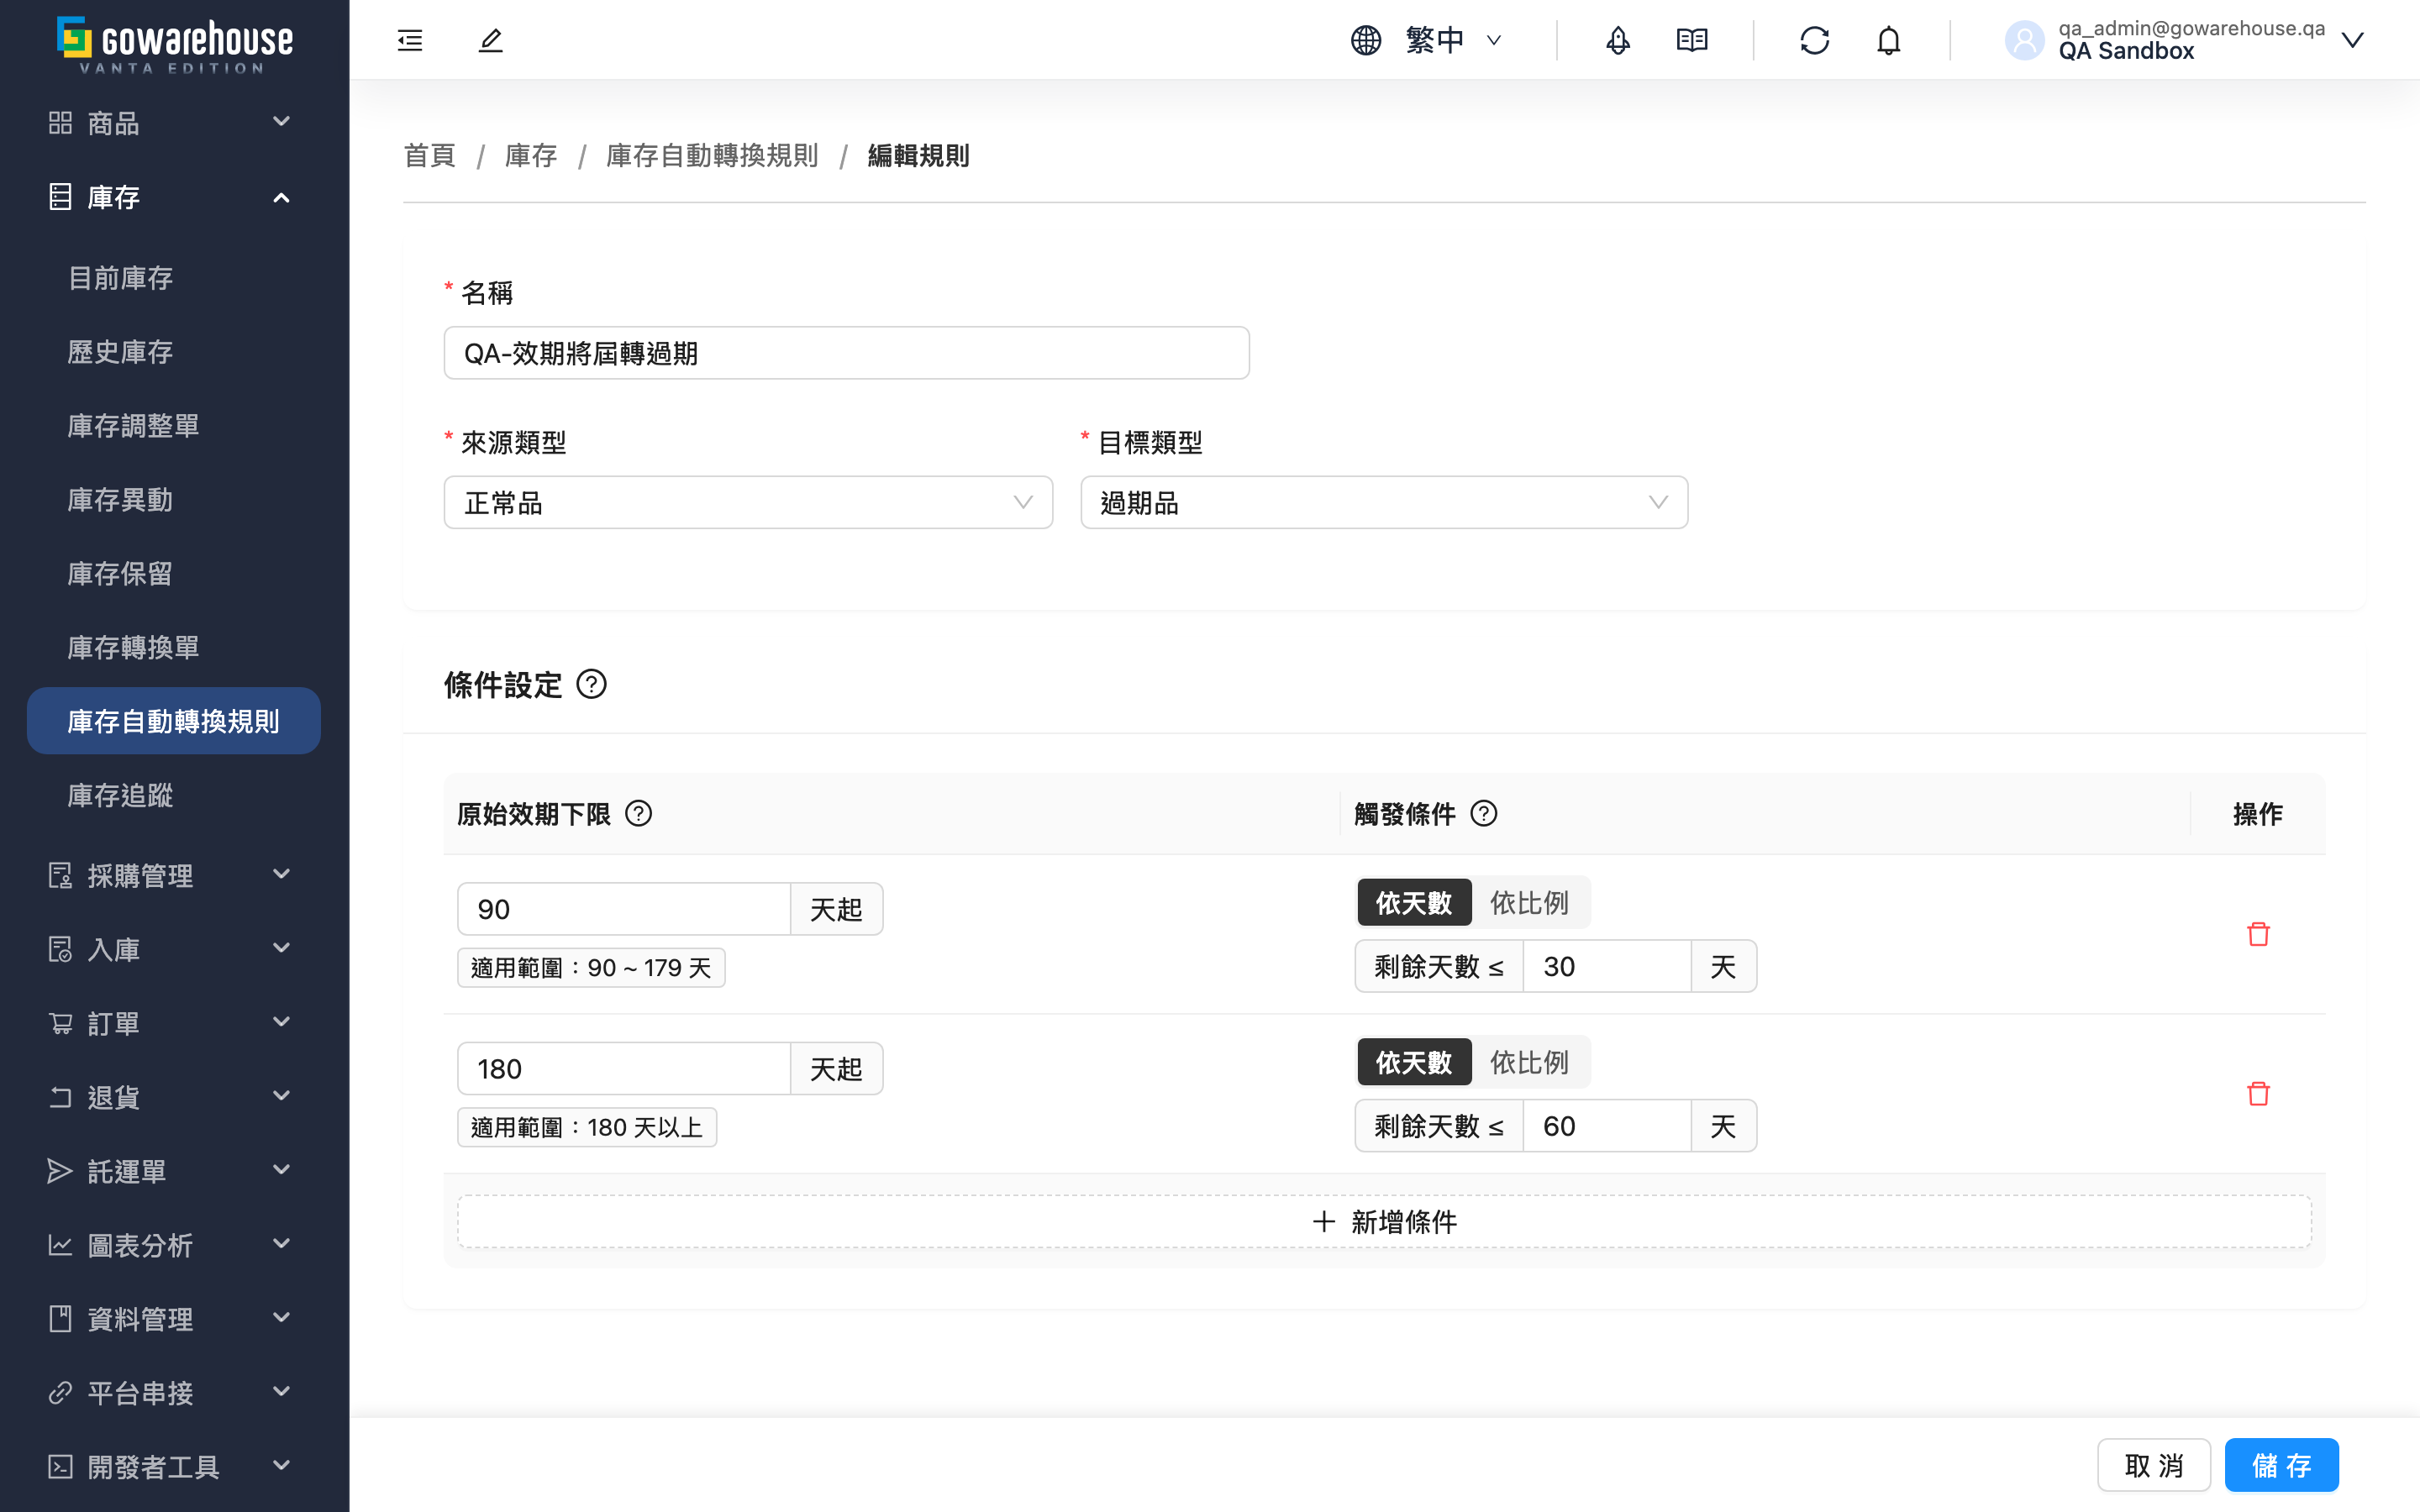2420x1512 pixels.
Task: Click the 商品 grid icon in sidebar
Action: (x=60, y=122)
